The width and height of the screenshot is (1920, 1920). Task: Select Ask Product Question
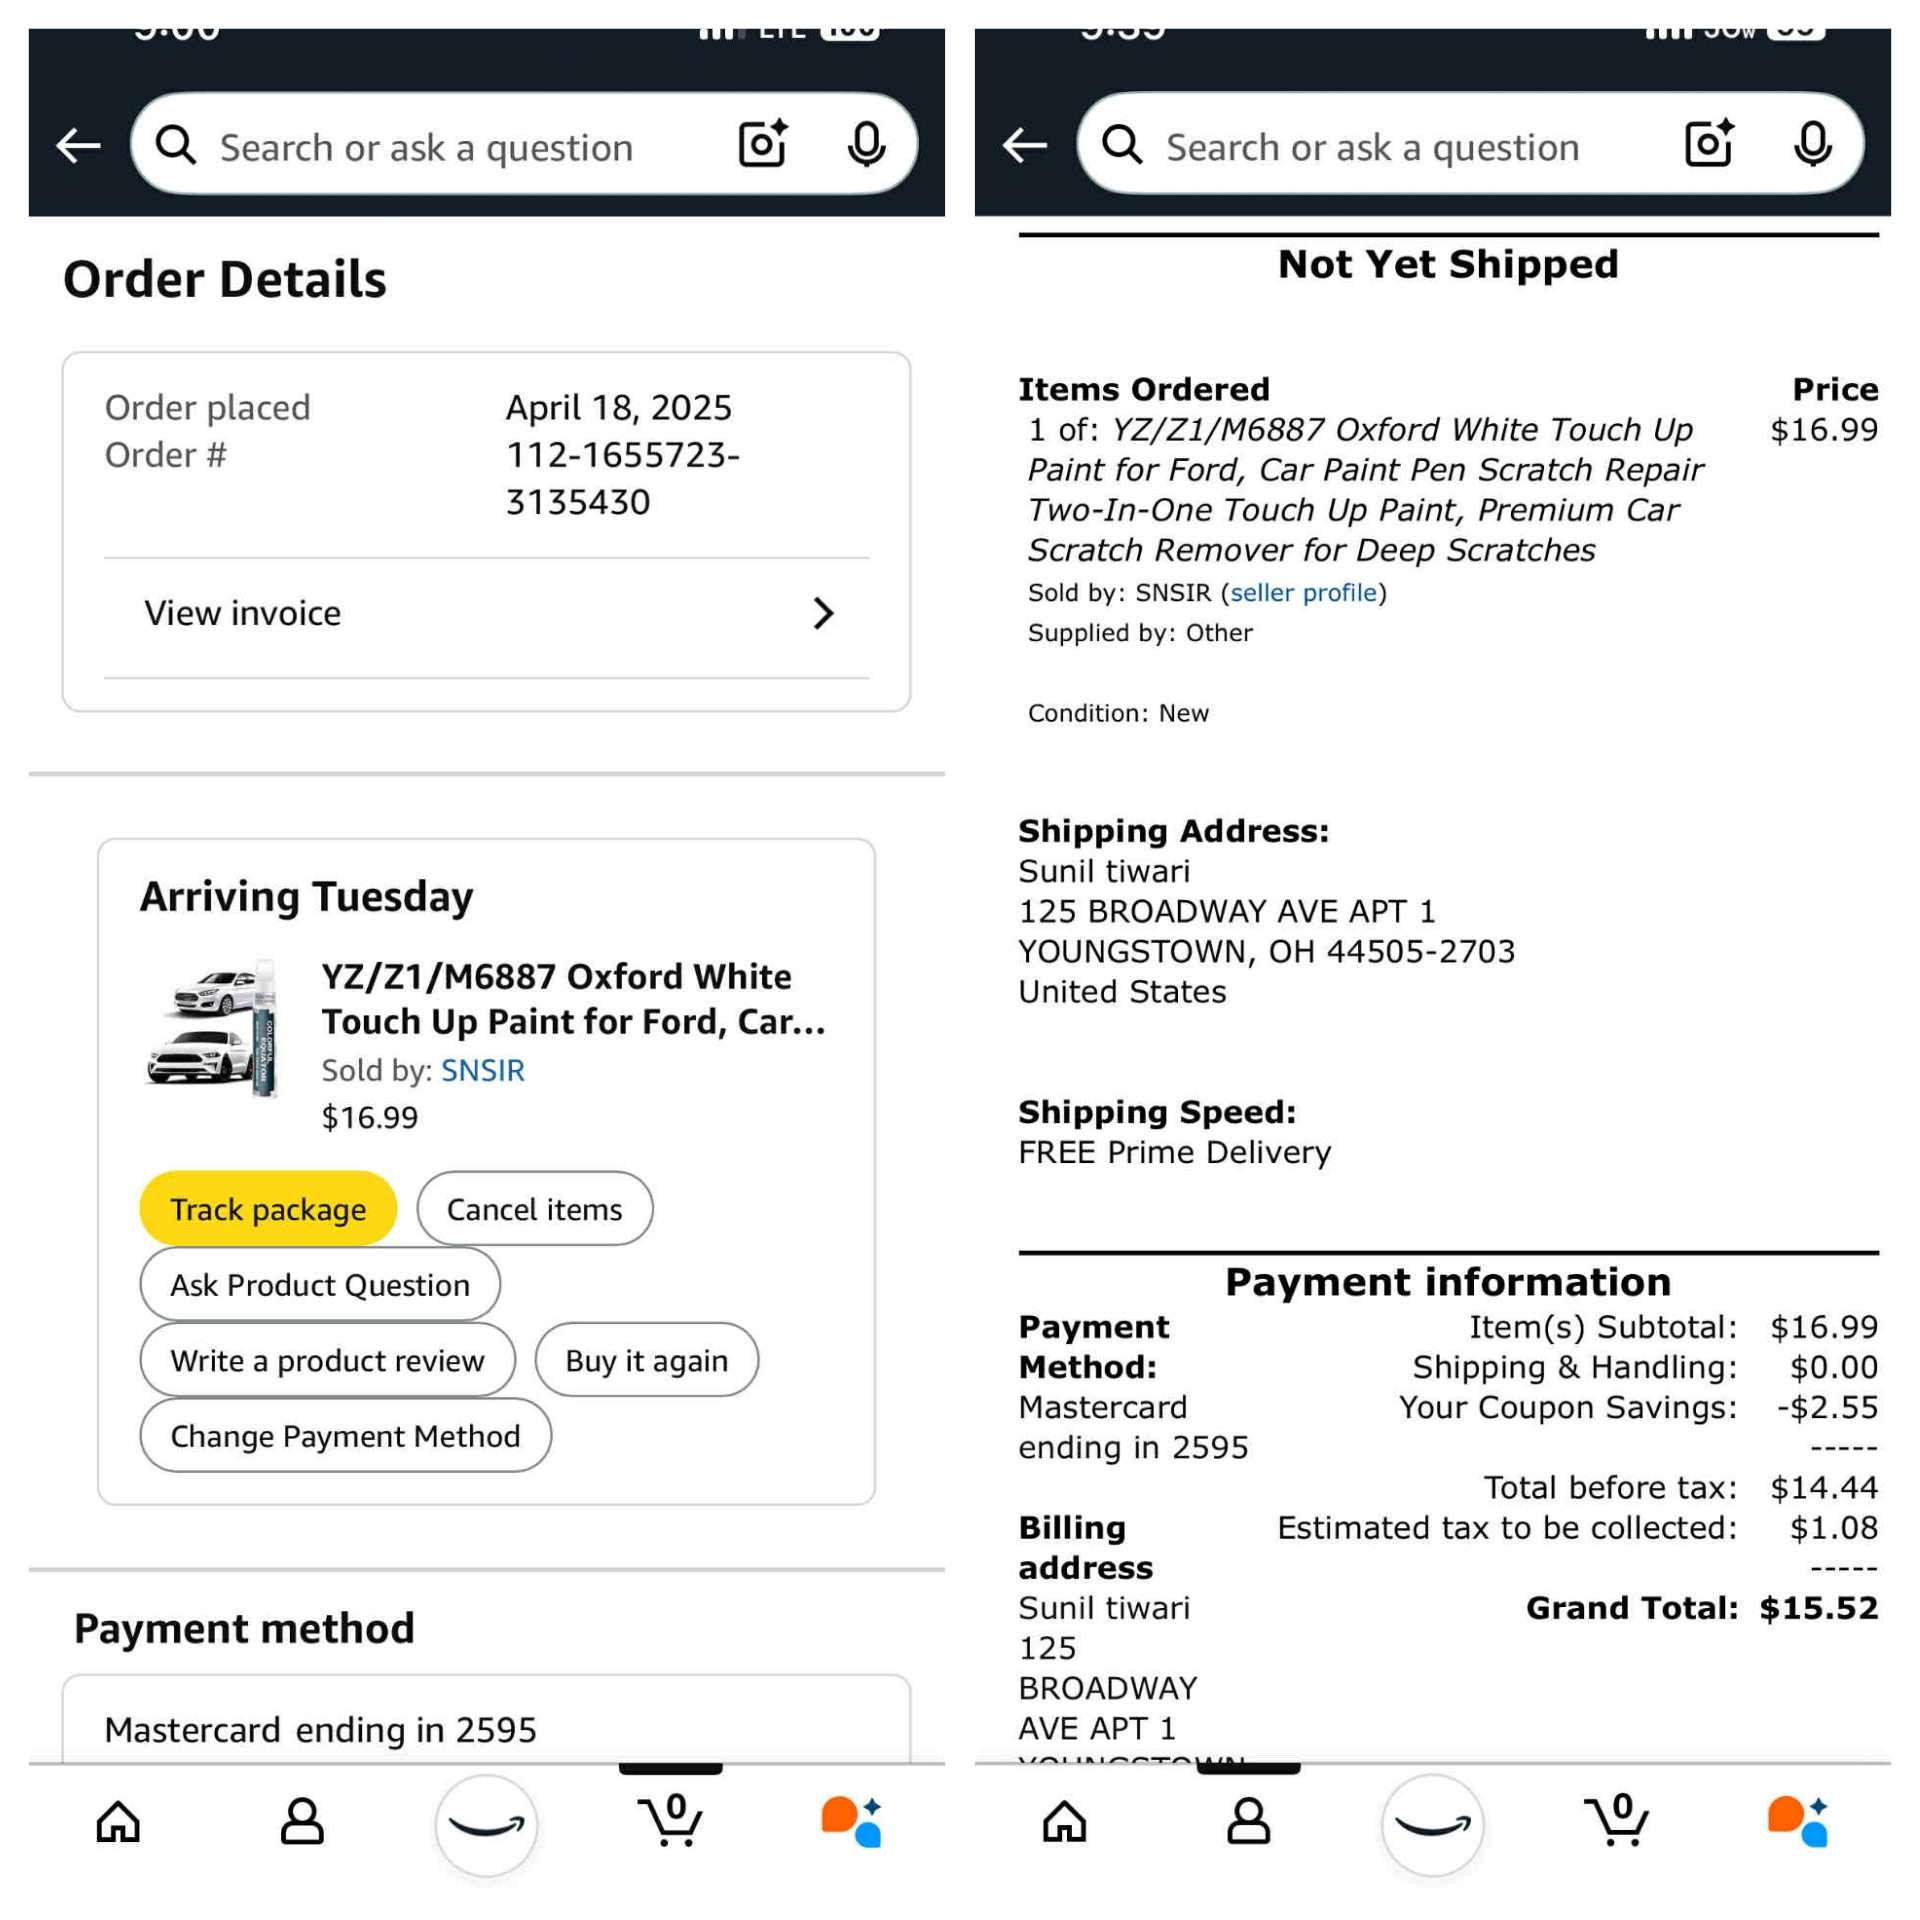point(320,1285)
